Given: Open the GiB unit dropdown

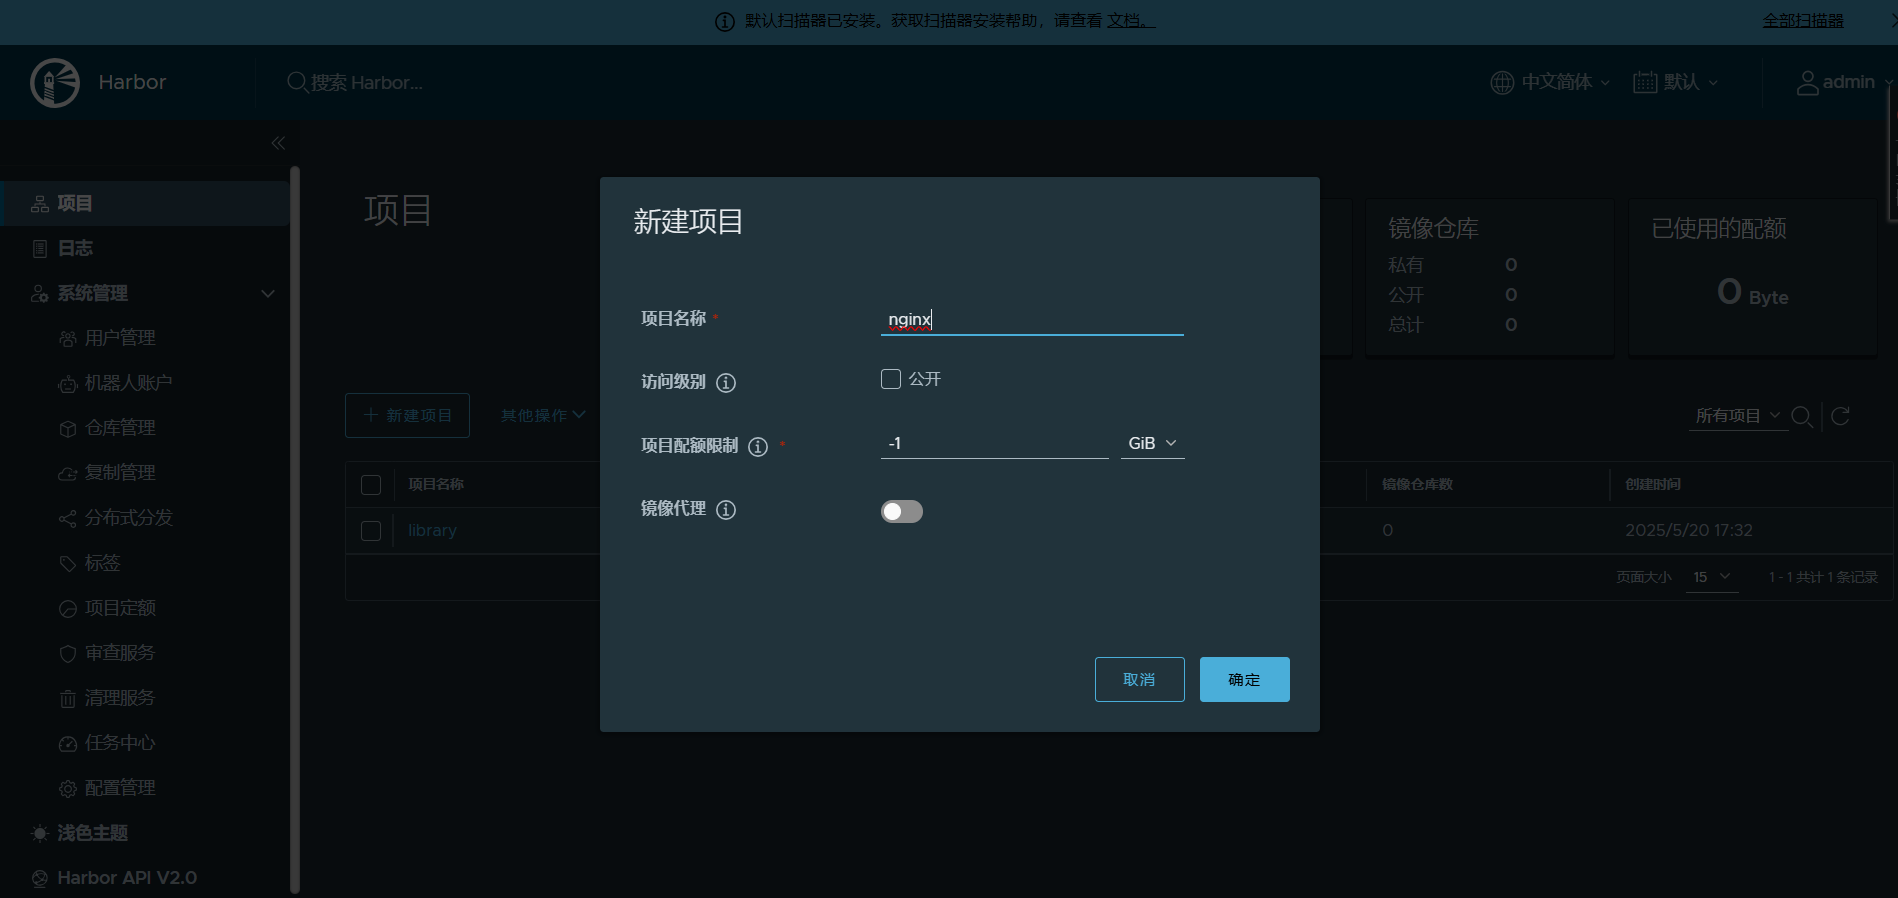Looking at the screenshot, I should (1153, 443).
